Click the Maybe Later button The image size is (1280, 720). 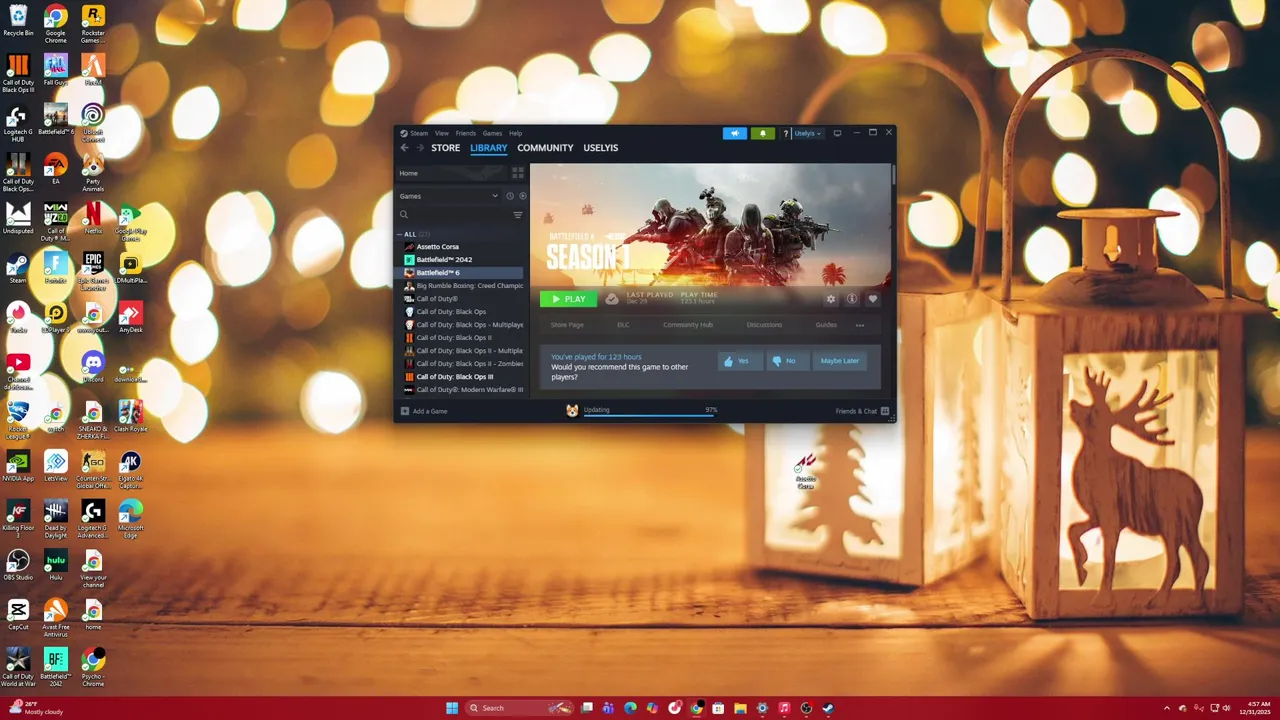[x=840, y=361]
